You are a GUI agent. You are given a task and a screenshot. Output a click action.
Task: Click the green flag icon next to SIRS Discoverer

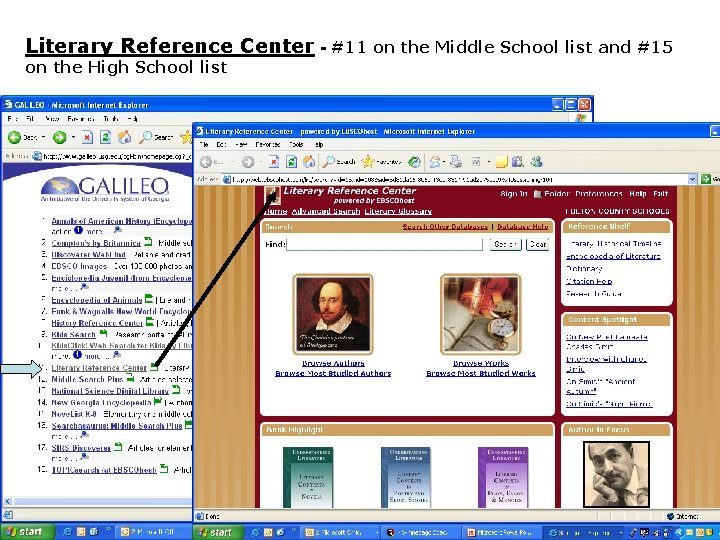118,446
